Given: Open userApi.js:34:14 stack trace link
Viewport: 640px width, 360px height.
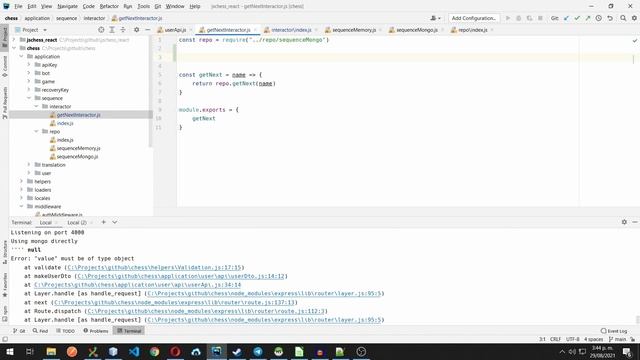Looking at the screenshot, I should point(137,285).
